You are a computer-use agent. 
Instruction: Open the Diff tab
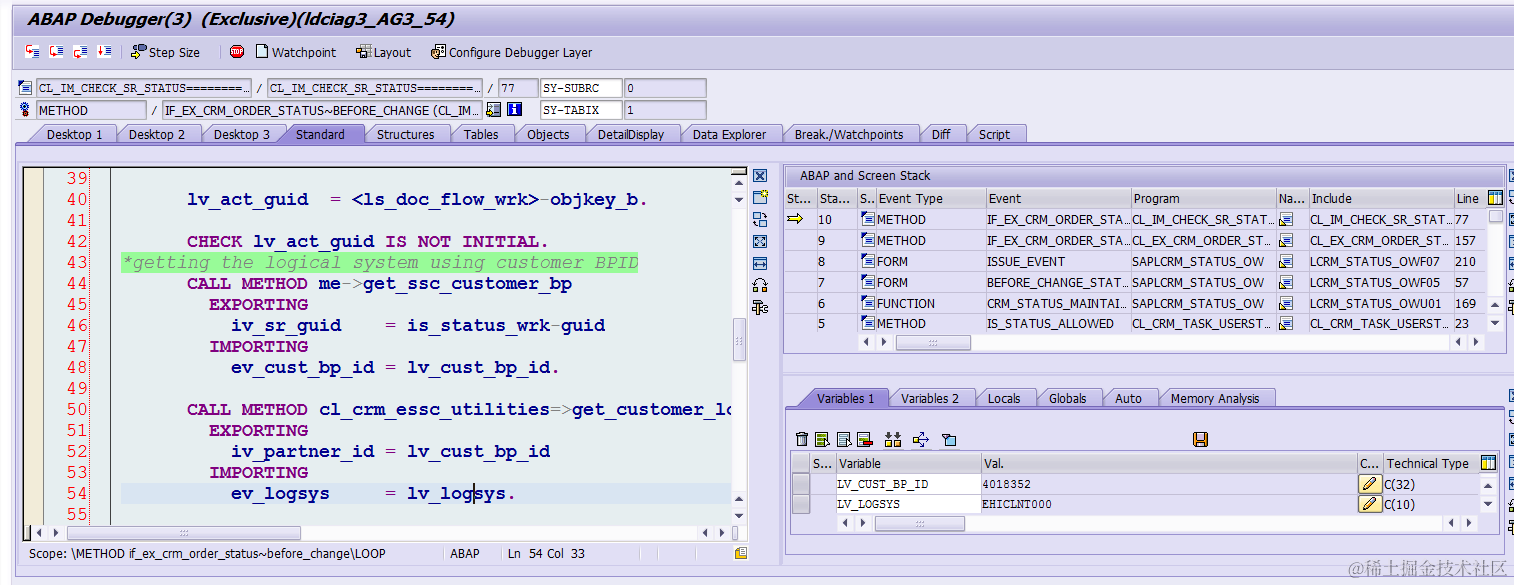pyautogui.click(x=941, y=134)
